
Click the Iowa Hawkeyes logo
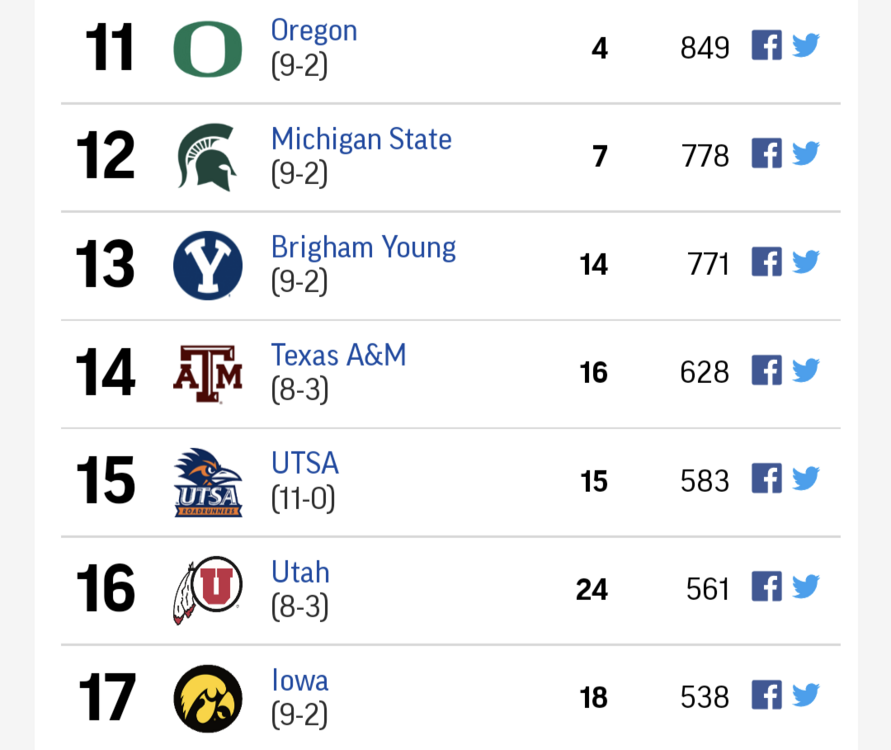pyautogui.click(x=208, y=699)
